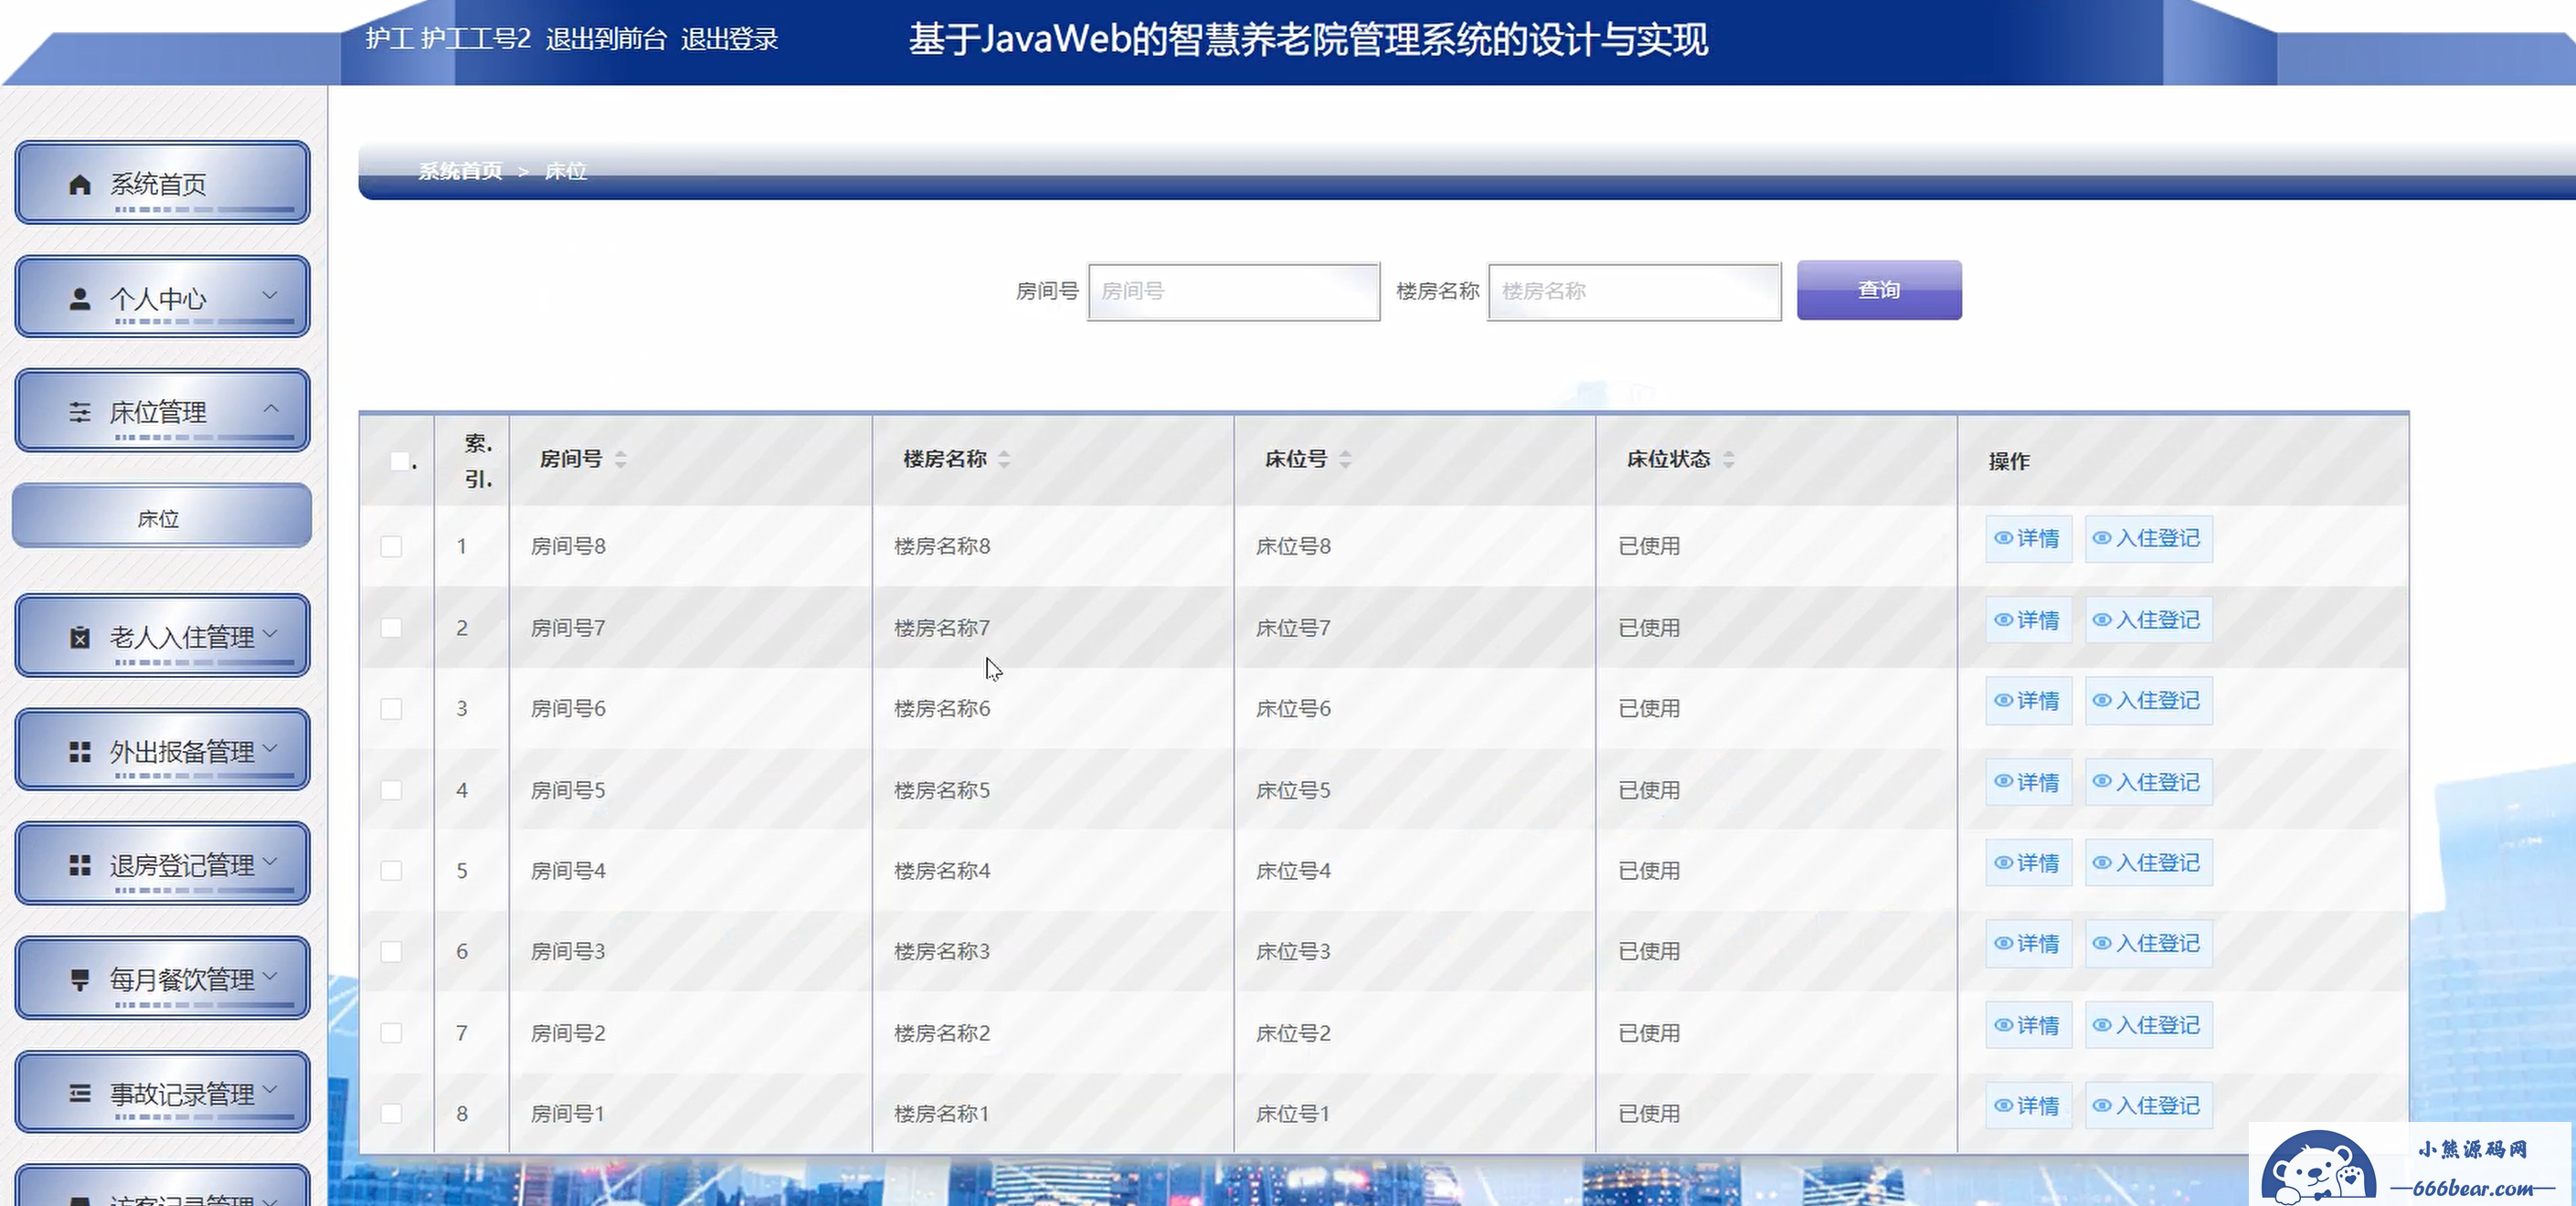The image size is (2576, 1206).
Task: Check the row checkbox for 房间号4
Action: 391,871
